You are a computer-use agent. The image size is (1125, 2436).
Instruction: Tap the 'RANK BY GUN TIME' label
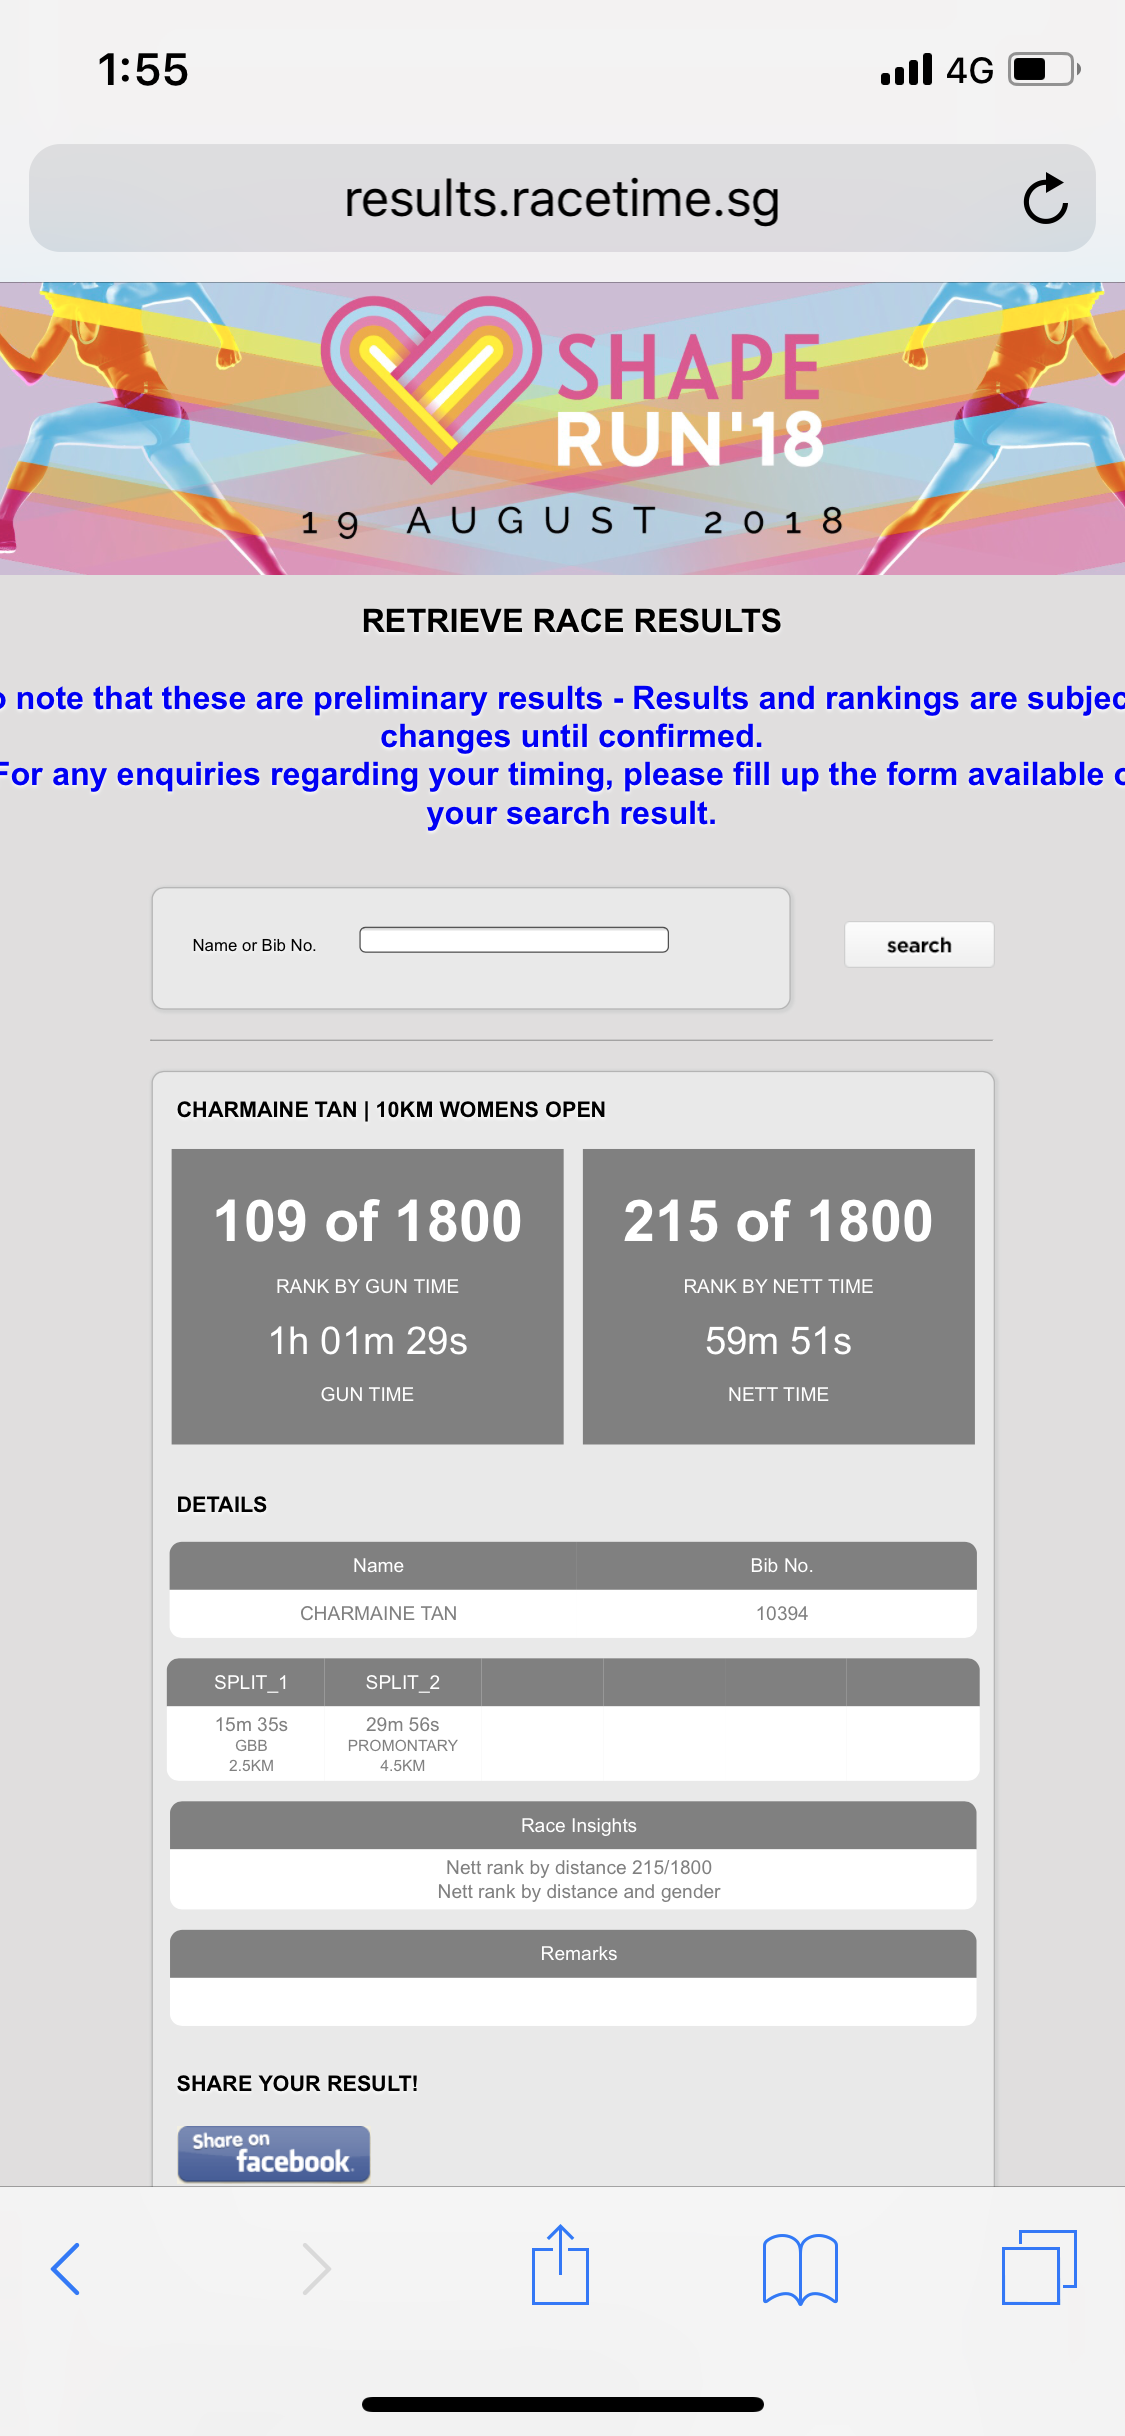point(368,1286)
